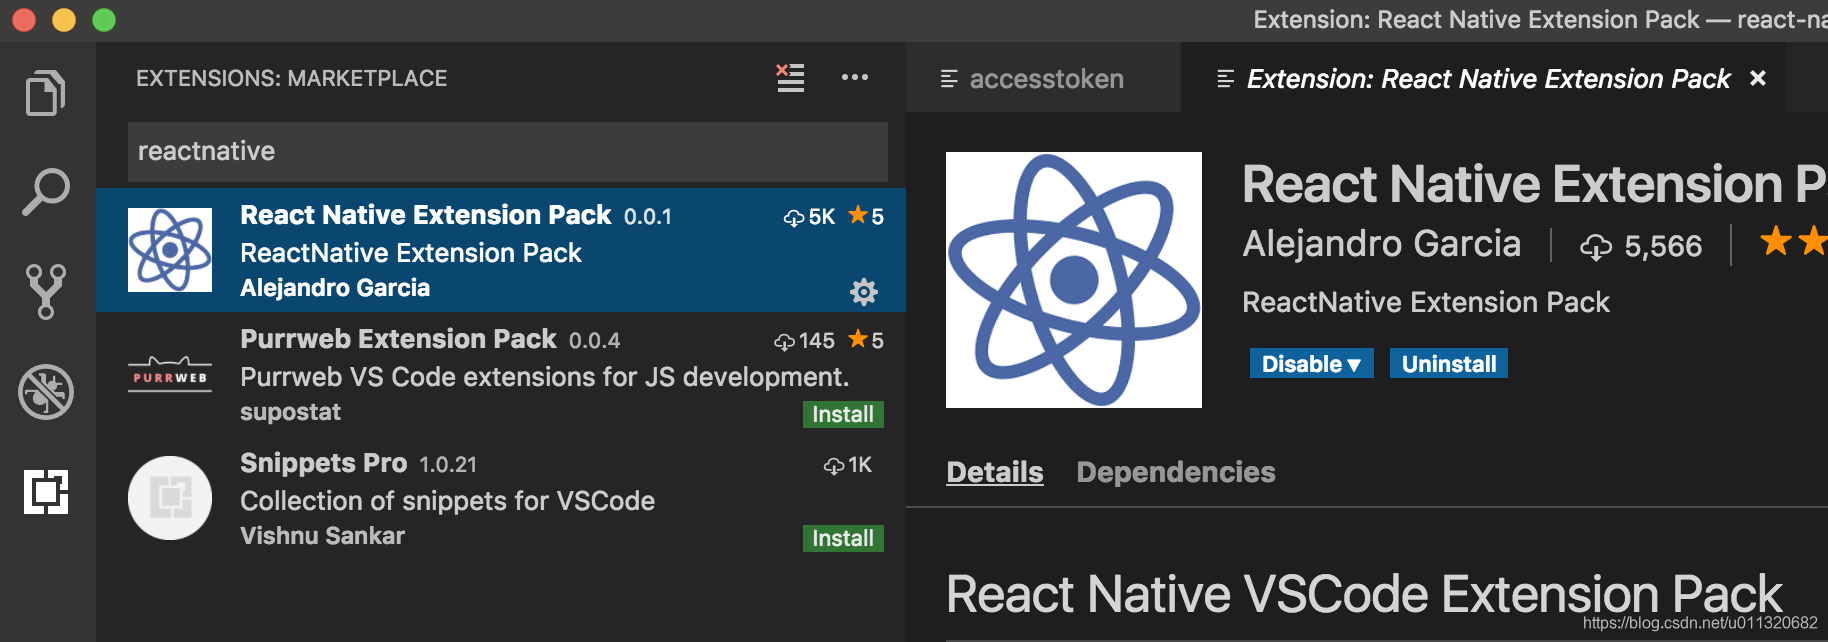Open the Disable dropdown
This screenshot has width=1828, height=642.
1311,363
